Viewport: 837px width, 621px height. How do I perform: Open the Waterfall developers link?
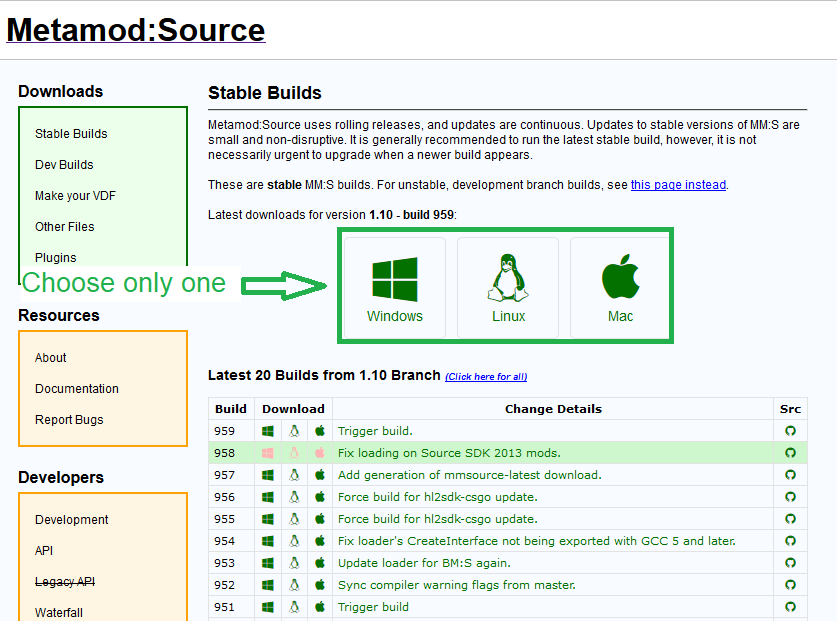click(59, 612)
